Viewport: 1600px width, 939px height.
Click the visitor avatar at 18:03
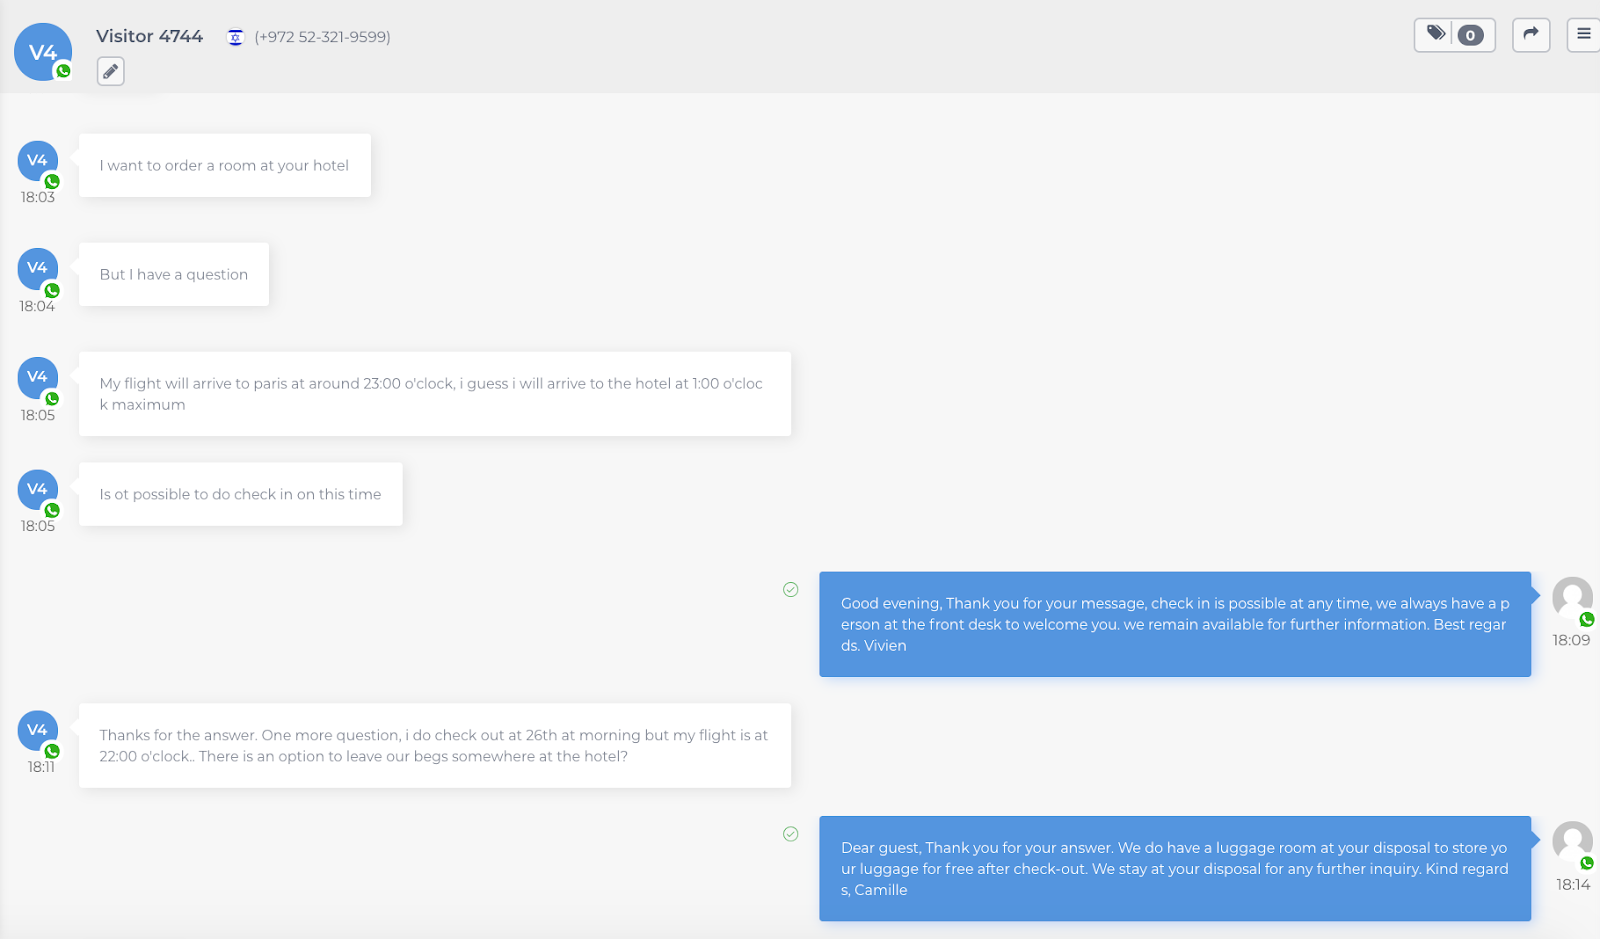click(x=38, y=161)
